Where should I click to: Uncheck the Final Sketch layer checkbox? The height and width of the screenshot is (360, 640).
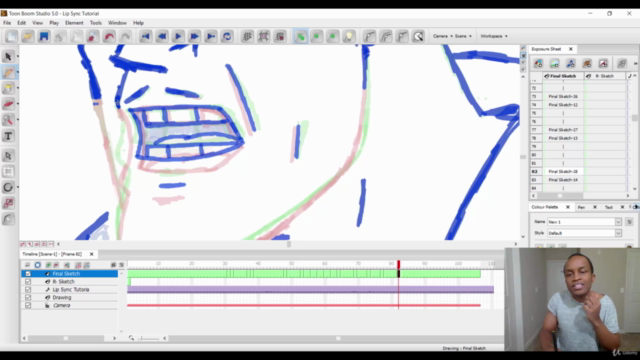28,274
